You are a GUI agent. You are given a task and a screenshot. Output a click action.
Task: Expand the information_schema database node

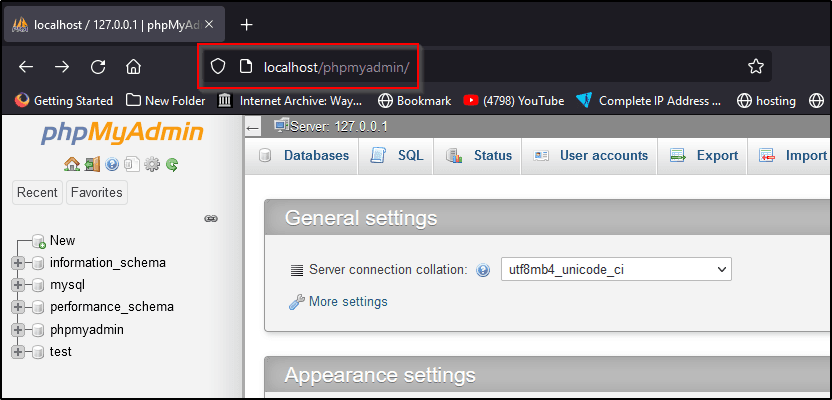click(18, 263)
